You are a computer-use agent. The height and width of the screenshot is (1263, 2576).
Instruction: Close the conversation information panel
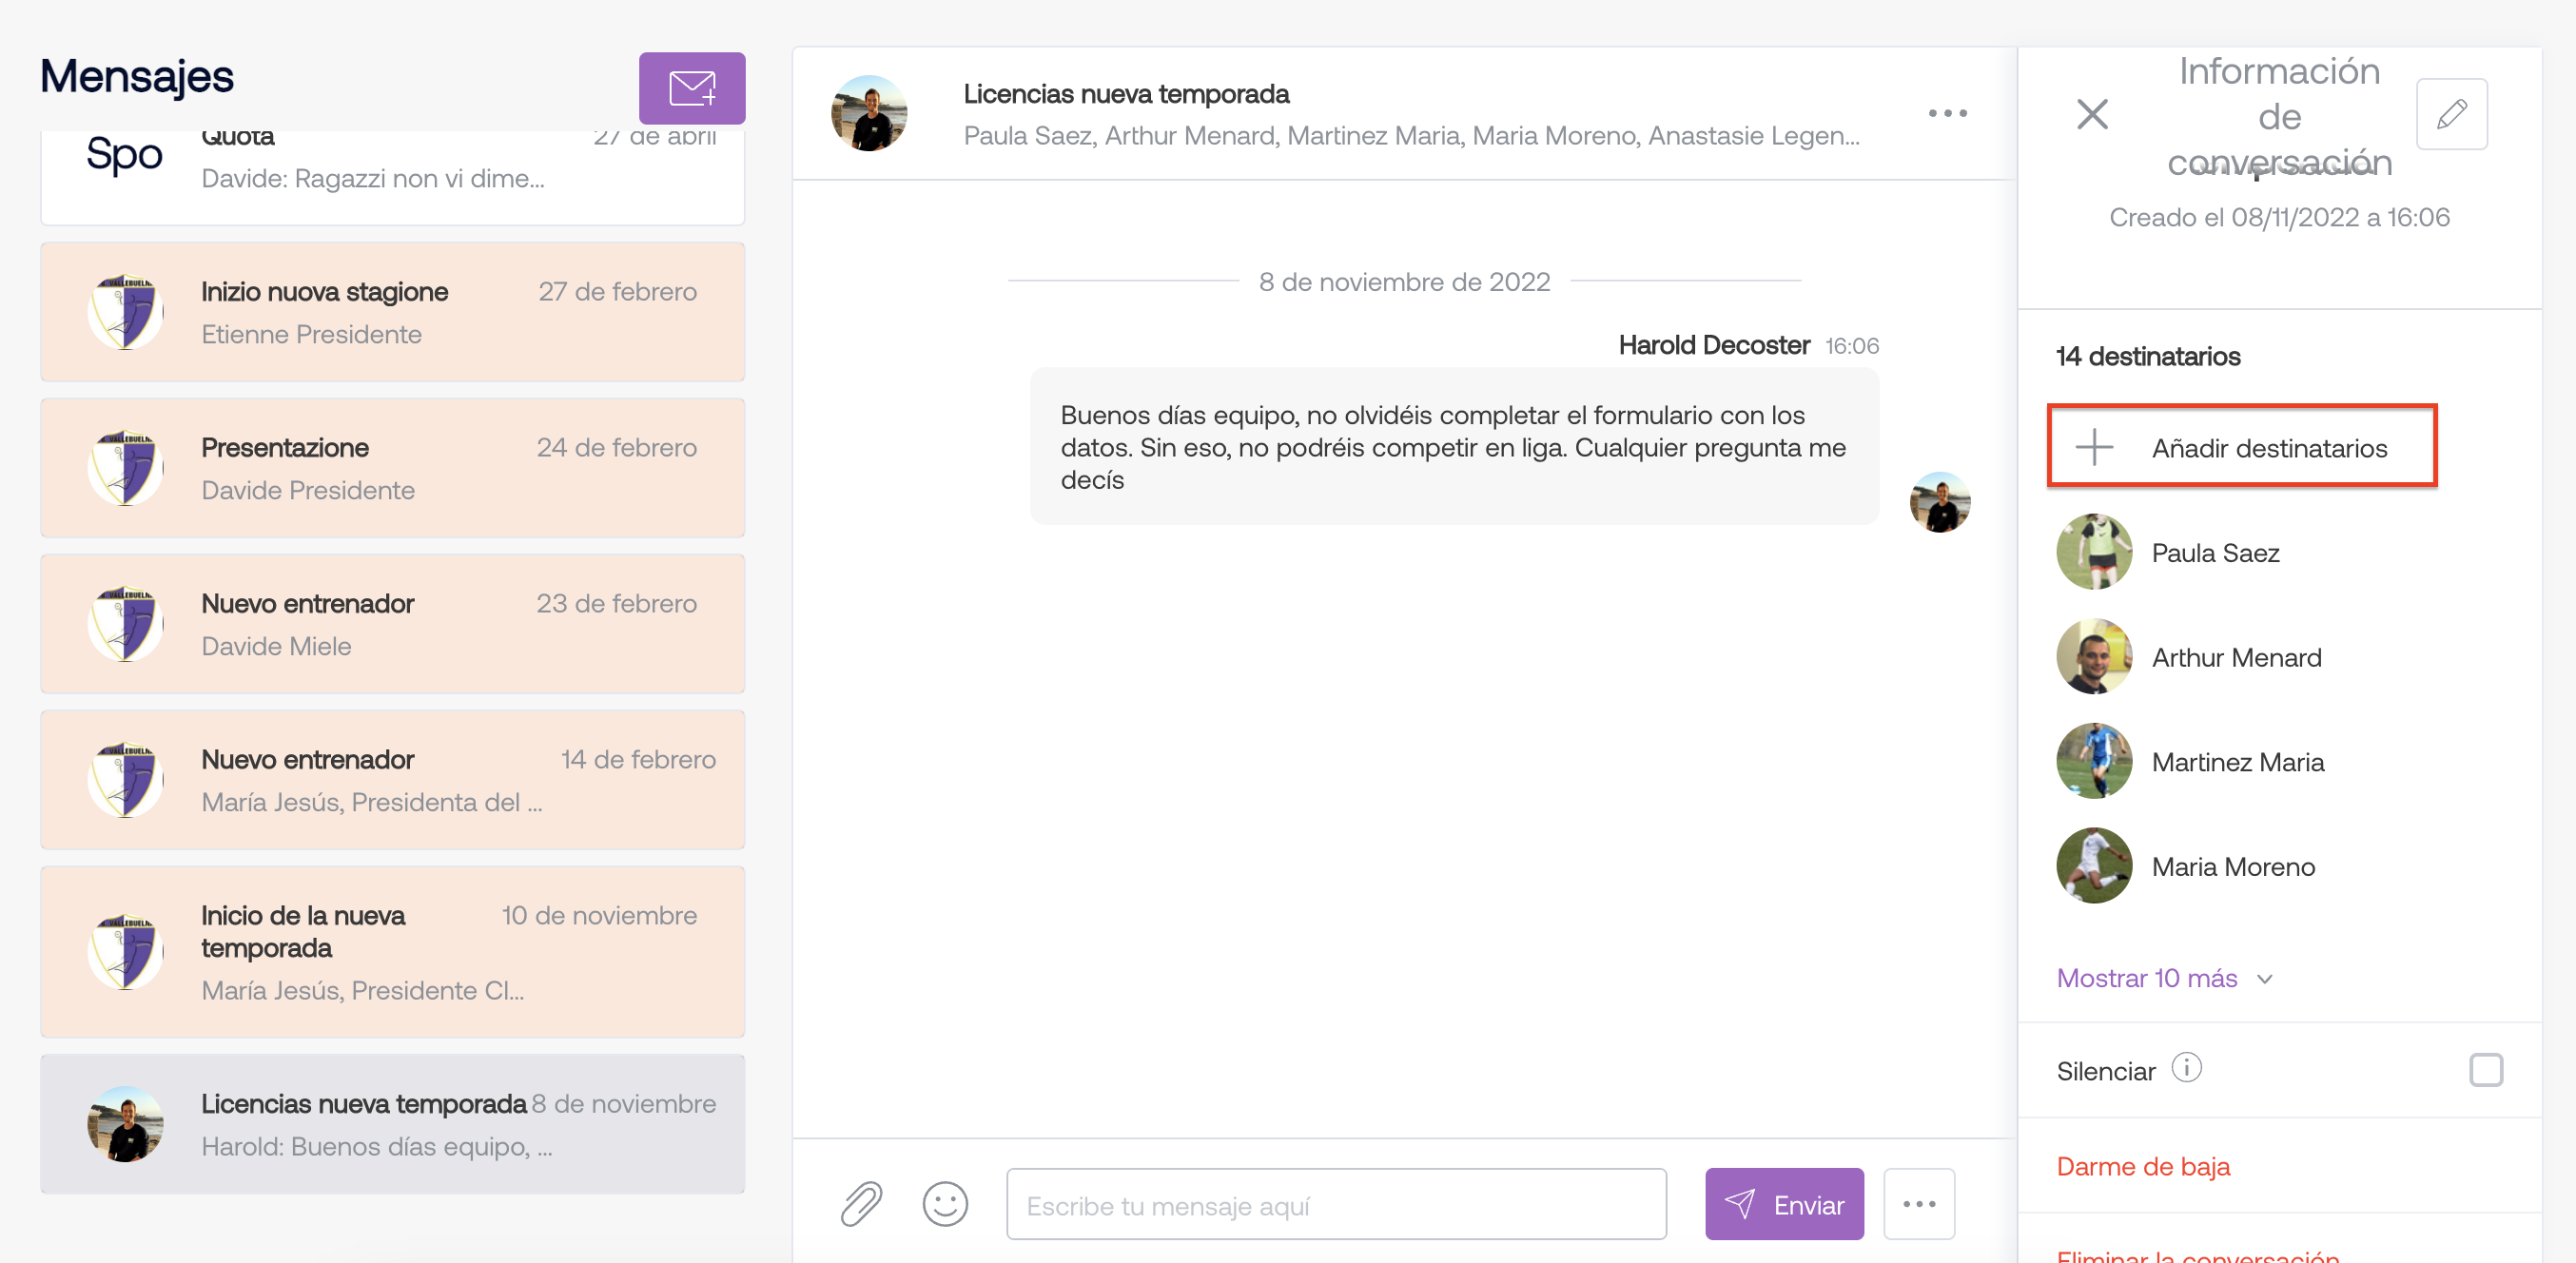(2091, 114)
